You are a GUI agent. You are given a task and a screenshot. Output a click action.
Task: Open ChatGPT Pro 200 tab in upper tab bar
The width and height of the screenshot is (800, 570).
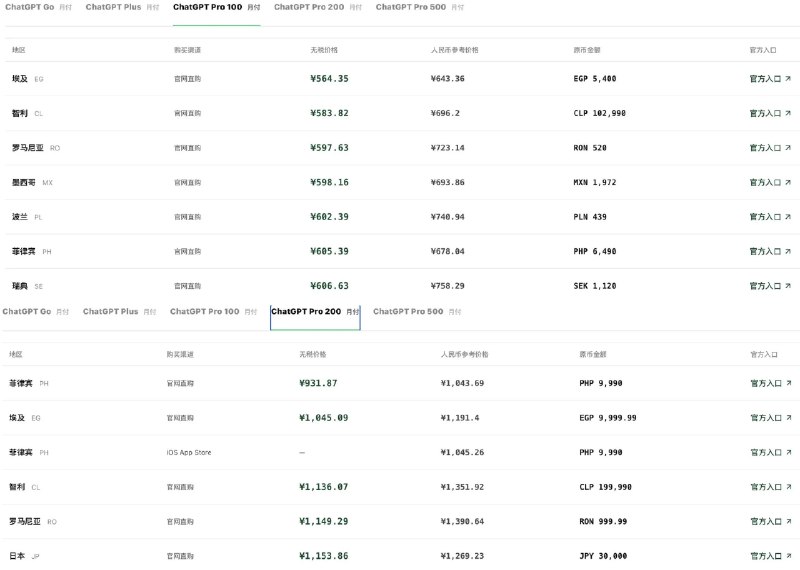[318, 7]
